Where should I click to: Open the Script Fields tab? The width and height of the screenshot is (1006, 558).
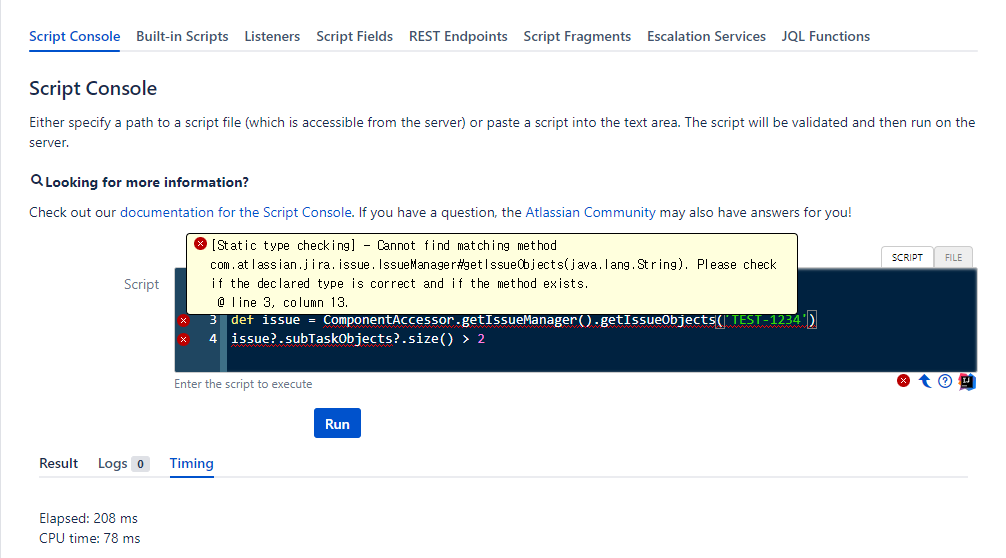click(354, 36)
